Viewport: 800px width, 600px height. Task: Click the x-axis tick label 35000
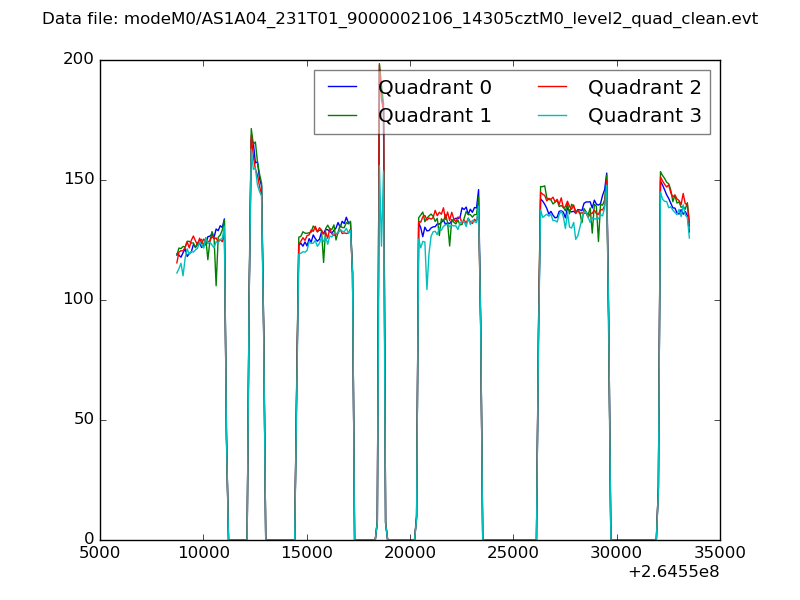[719, 554]
